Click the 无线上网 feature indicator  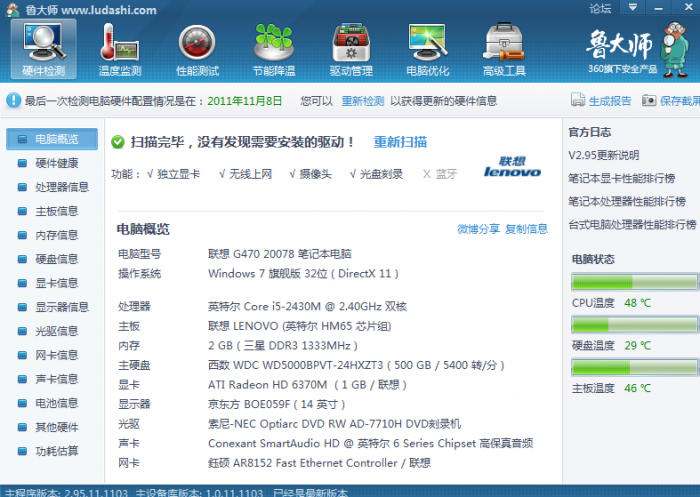pyautogui.click(x=246, y=174)
